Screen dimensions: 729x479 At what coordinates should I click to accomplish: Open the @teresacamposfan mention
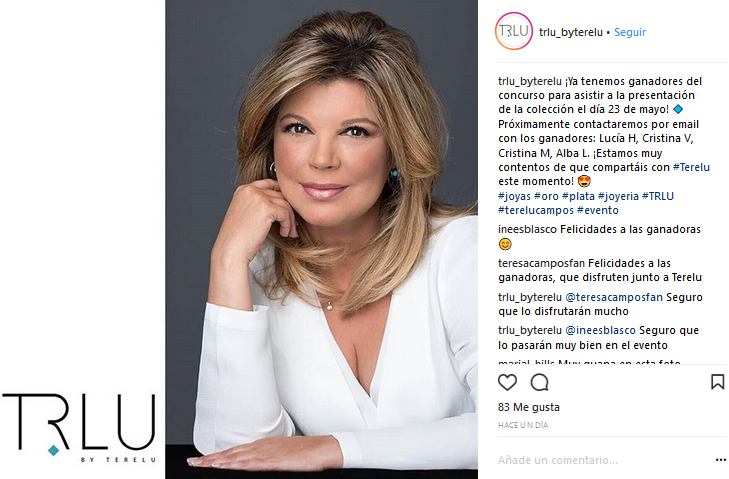pos(614,297)
